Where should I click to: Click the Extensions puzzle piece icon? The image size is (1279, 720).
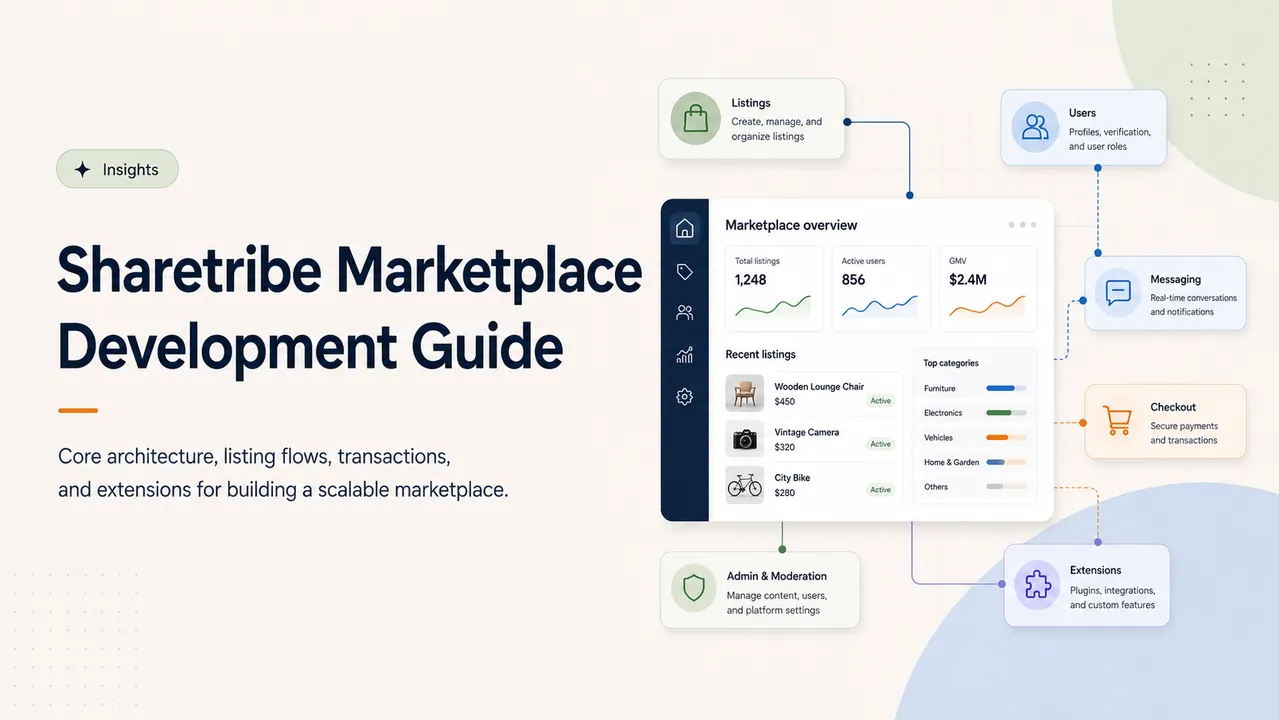point(1038,585)
